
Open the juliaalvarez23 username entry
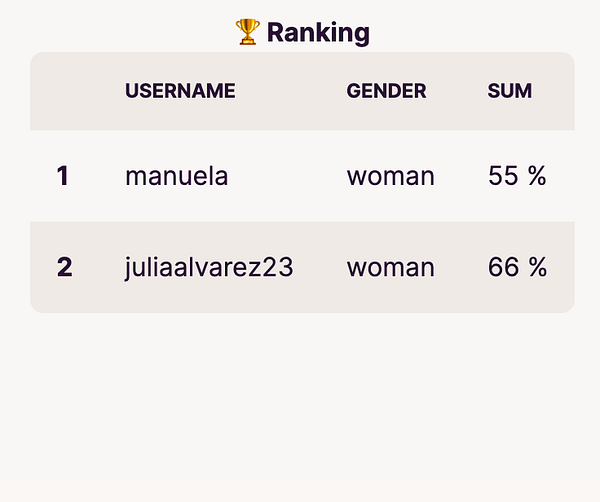click(x=209, y=267)
